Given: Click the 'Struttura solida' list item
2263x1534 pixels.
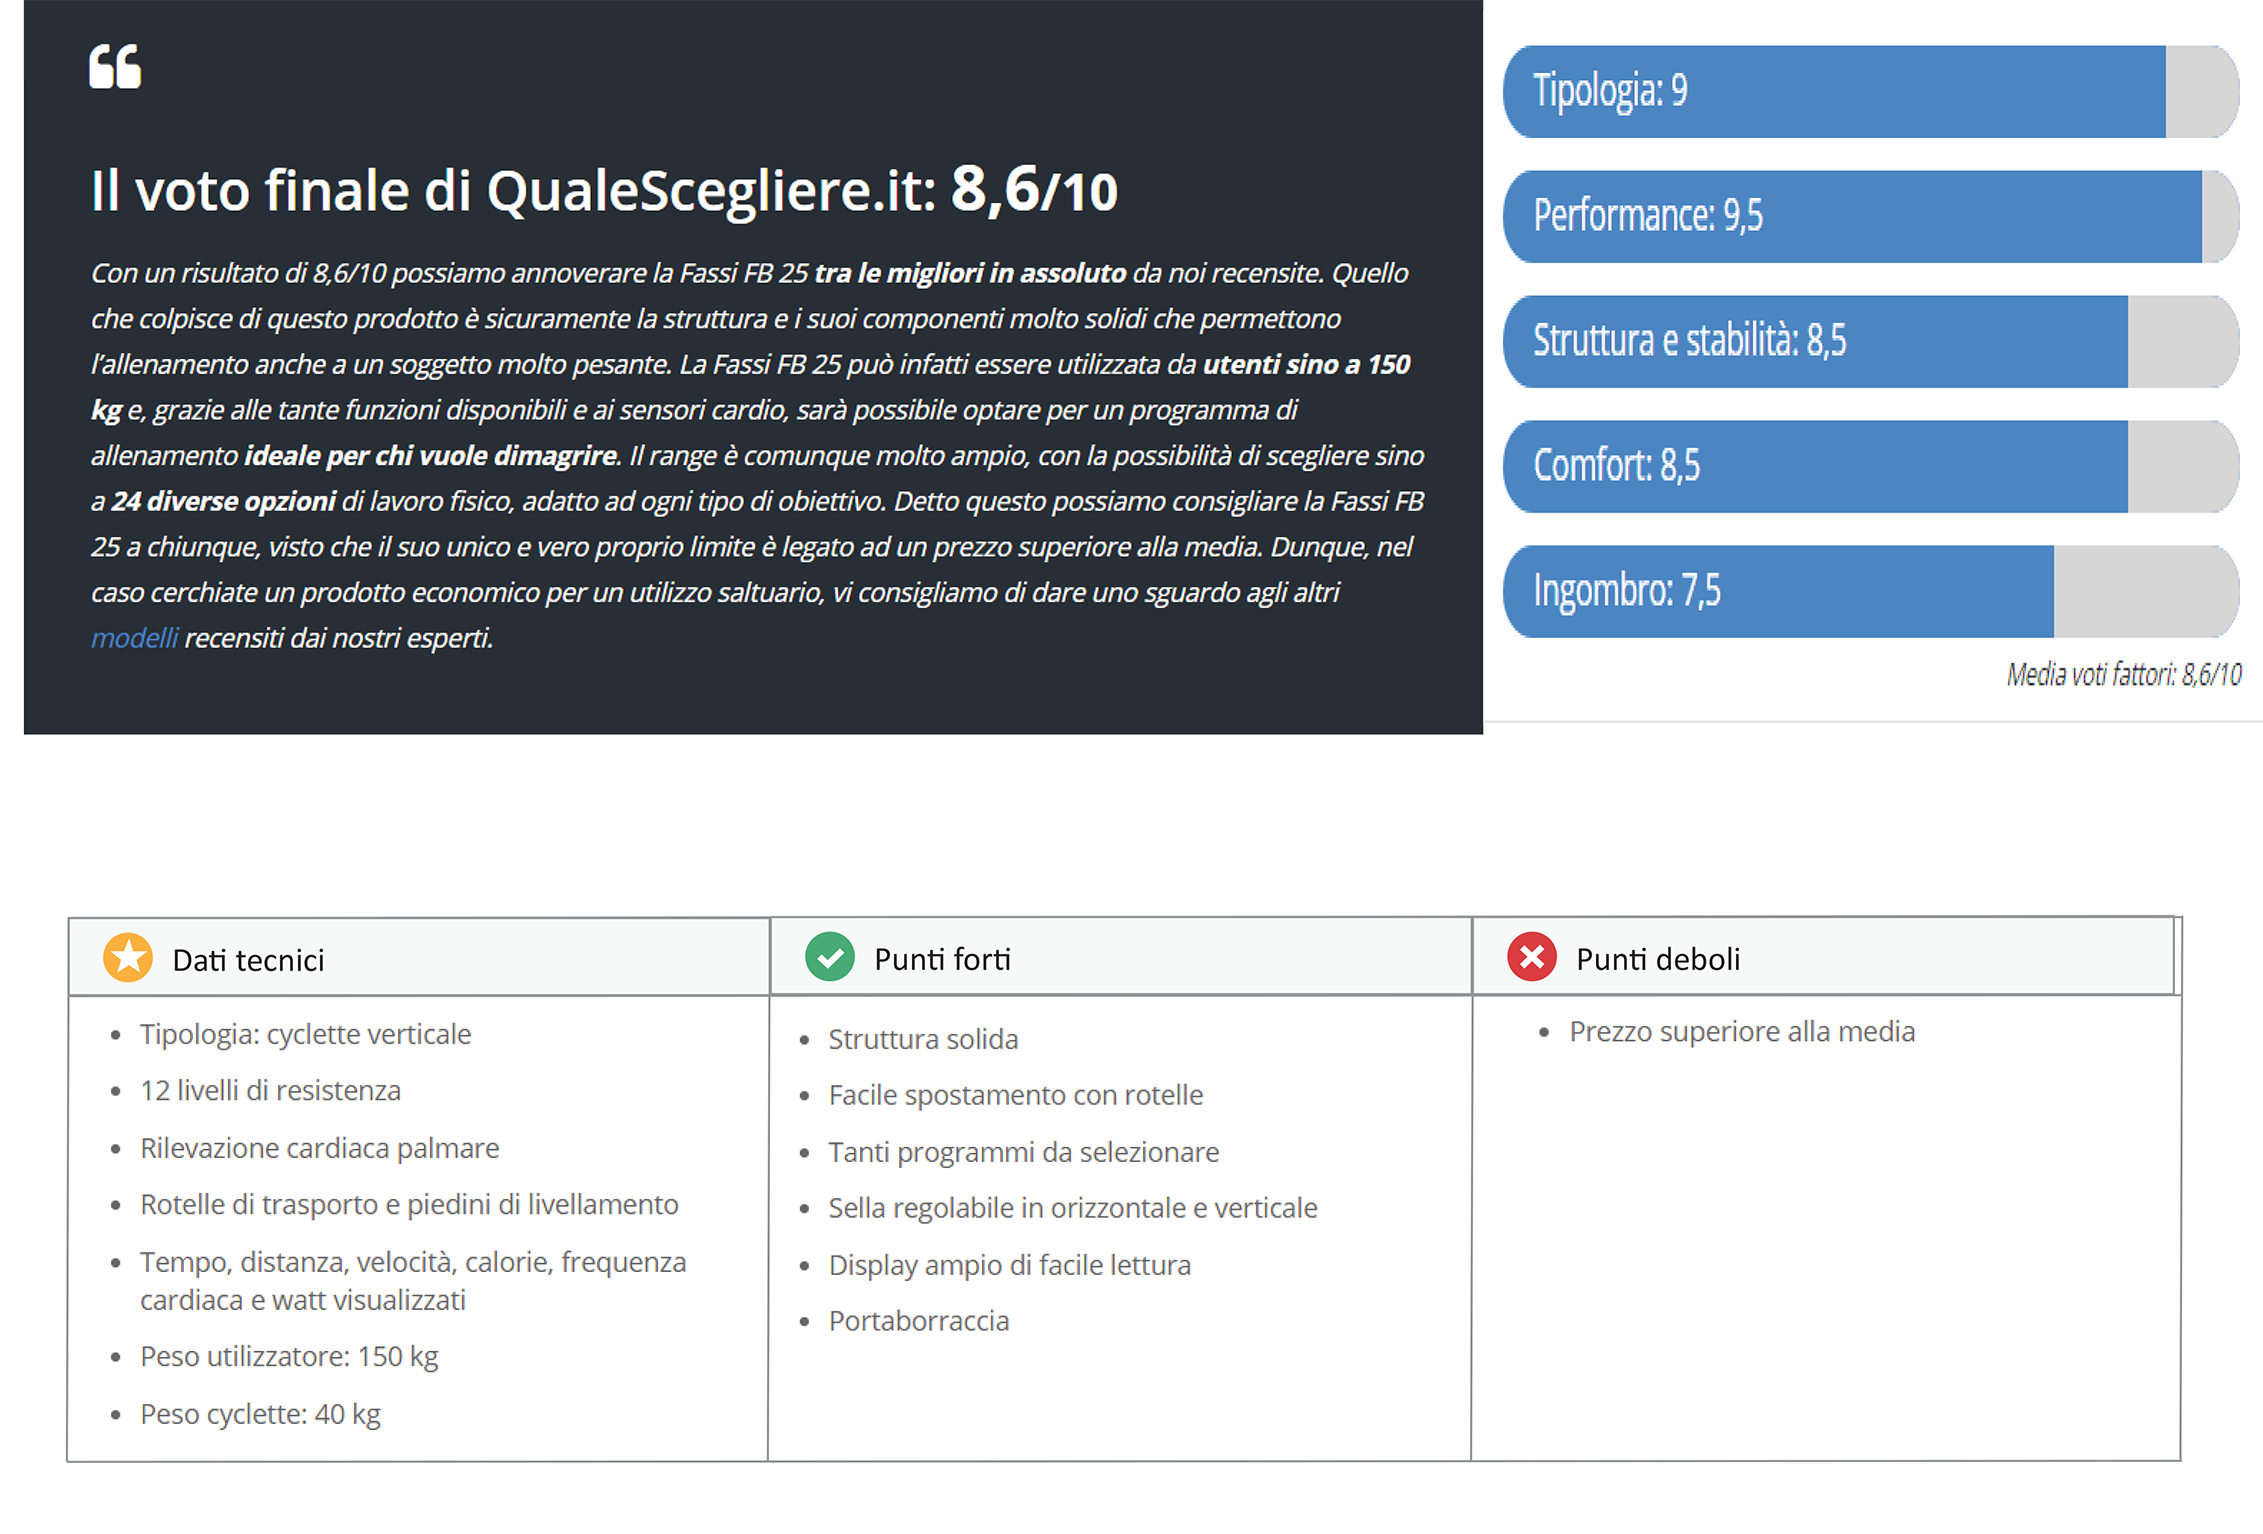Looking at the screenshot, I should [923, 1039].
